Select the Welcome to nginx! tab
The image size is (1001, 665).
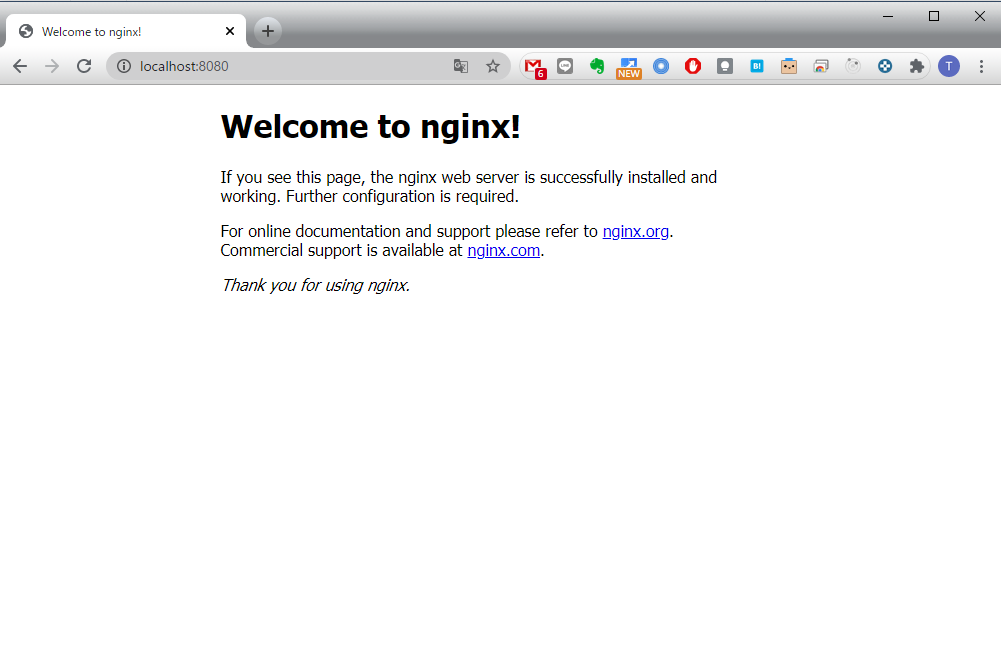(x=126, y=31)
